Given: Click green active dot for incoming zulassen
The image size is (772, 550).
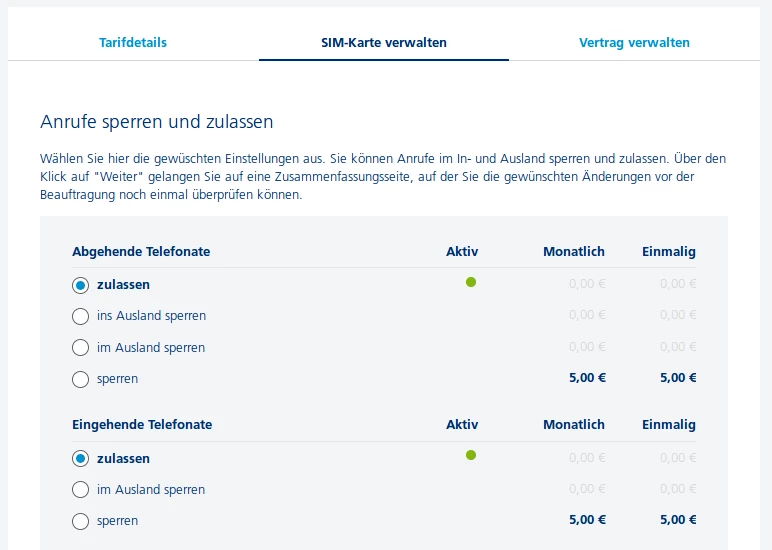Looking at the screenshot, I should (x=471, y=455).
